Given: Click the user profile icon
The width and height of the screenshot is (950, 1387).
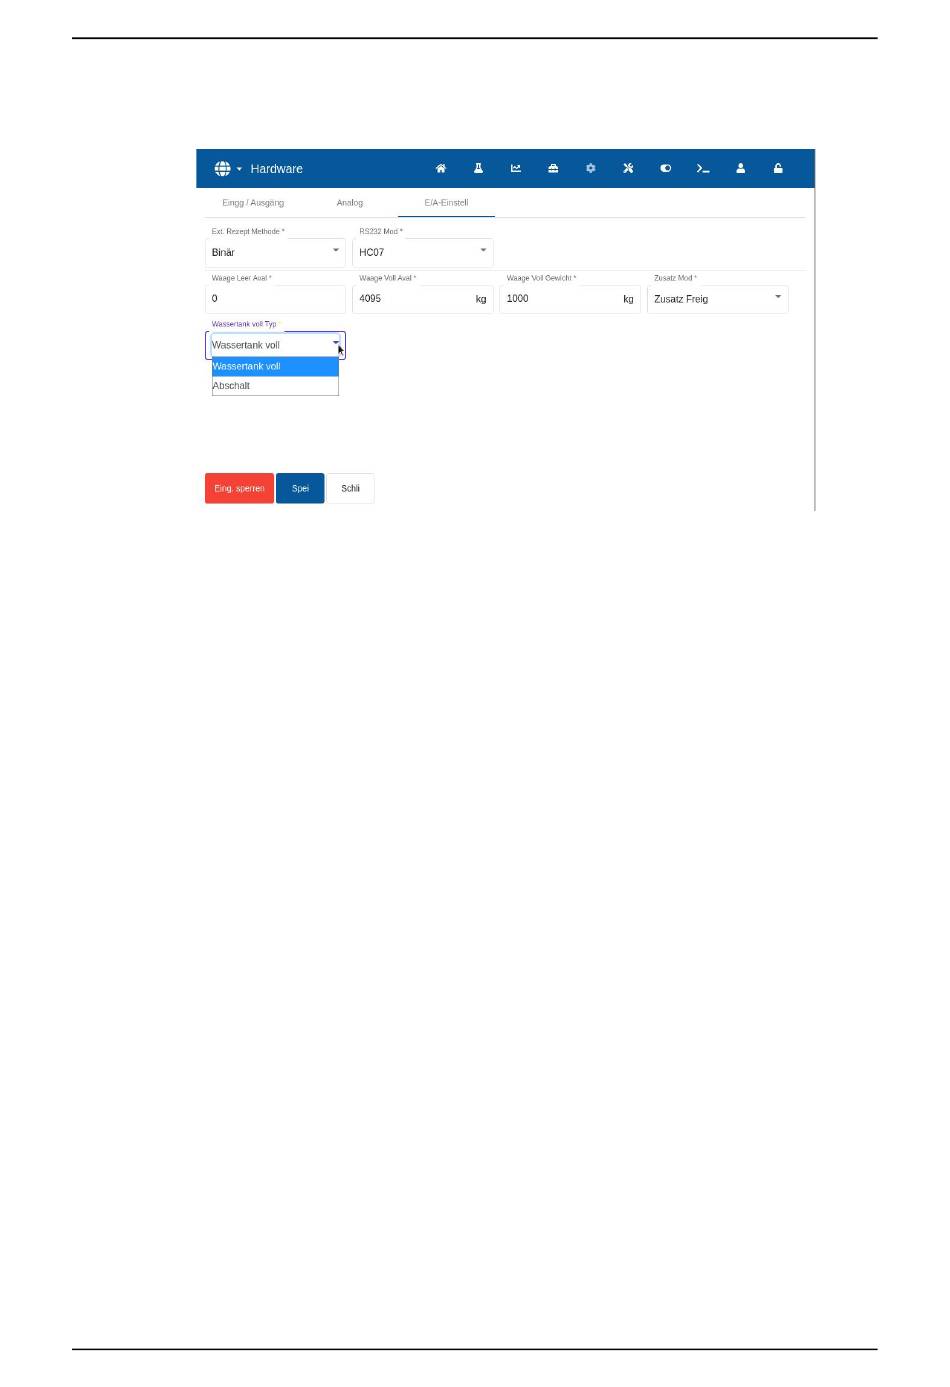Looking at the screenshot, I should 741,169.
